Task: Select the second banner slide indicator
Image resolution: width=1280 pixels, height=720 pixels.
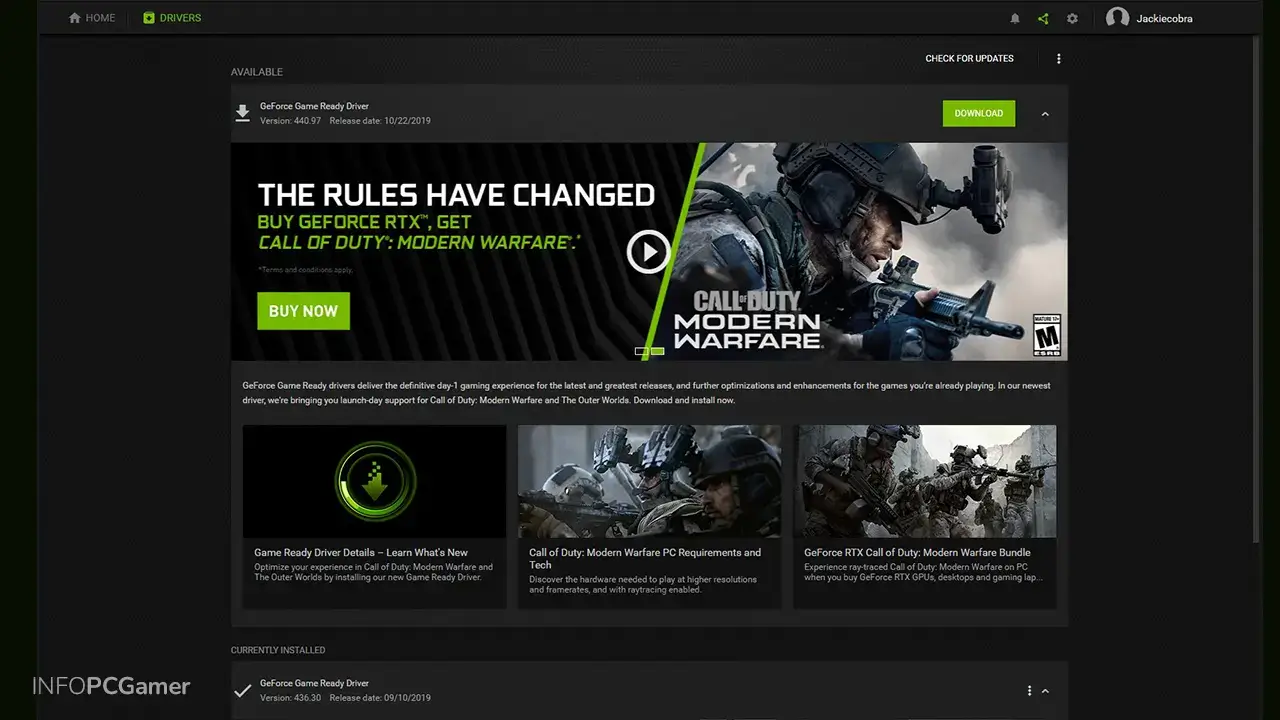Action: 658,351
